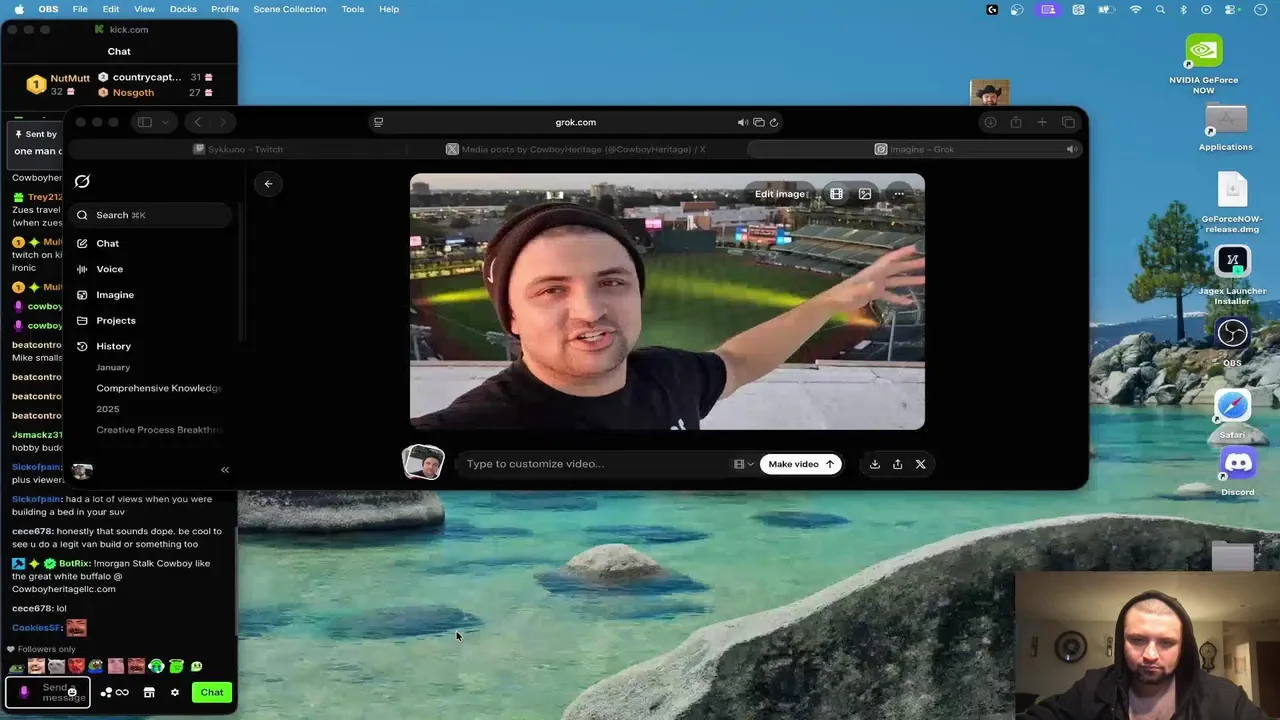This screenshot has height=720, width=1280.
Task: Open more options ellipsis on image
Action: pos(899,194)
